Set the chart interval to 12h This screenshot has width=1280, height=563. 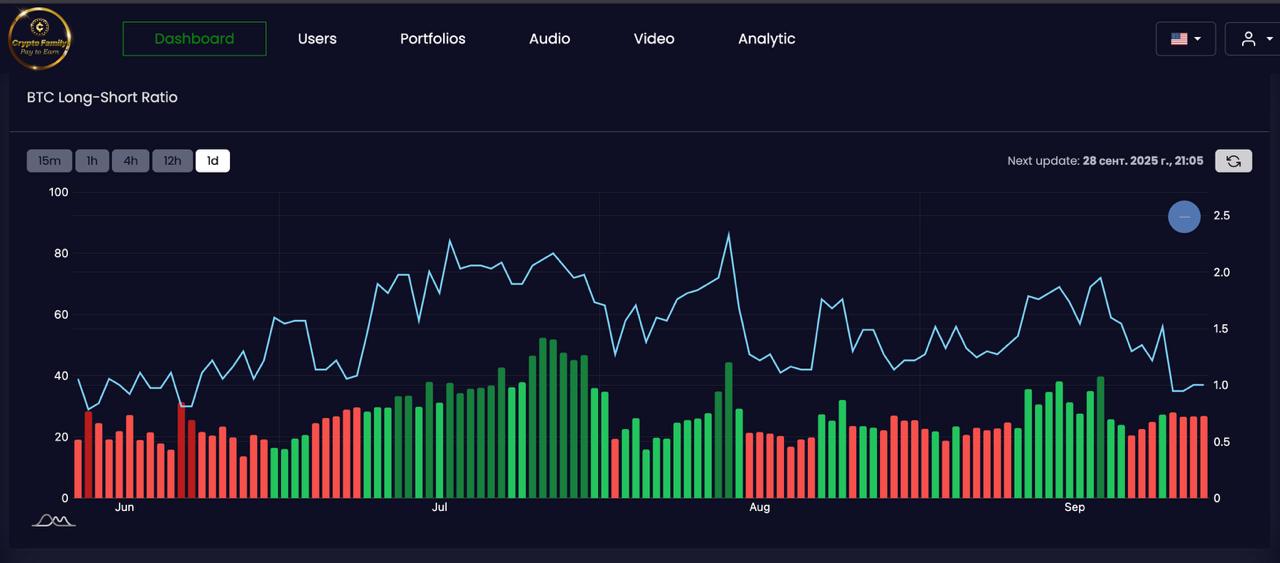(x=172, y=161)
